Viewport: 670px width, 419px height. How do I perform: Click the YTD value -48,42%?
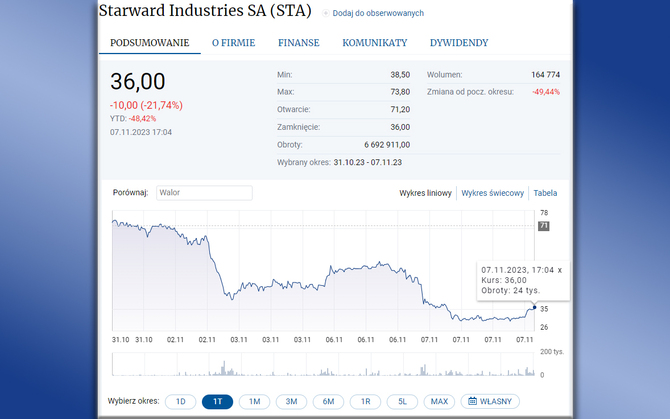(x=142, y=119)
